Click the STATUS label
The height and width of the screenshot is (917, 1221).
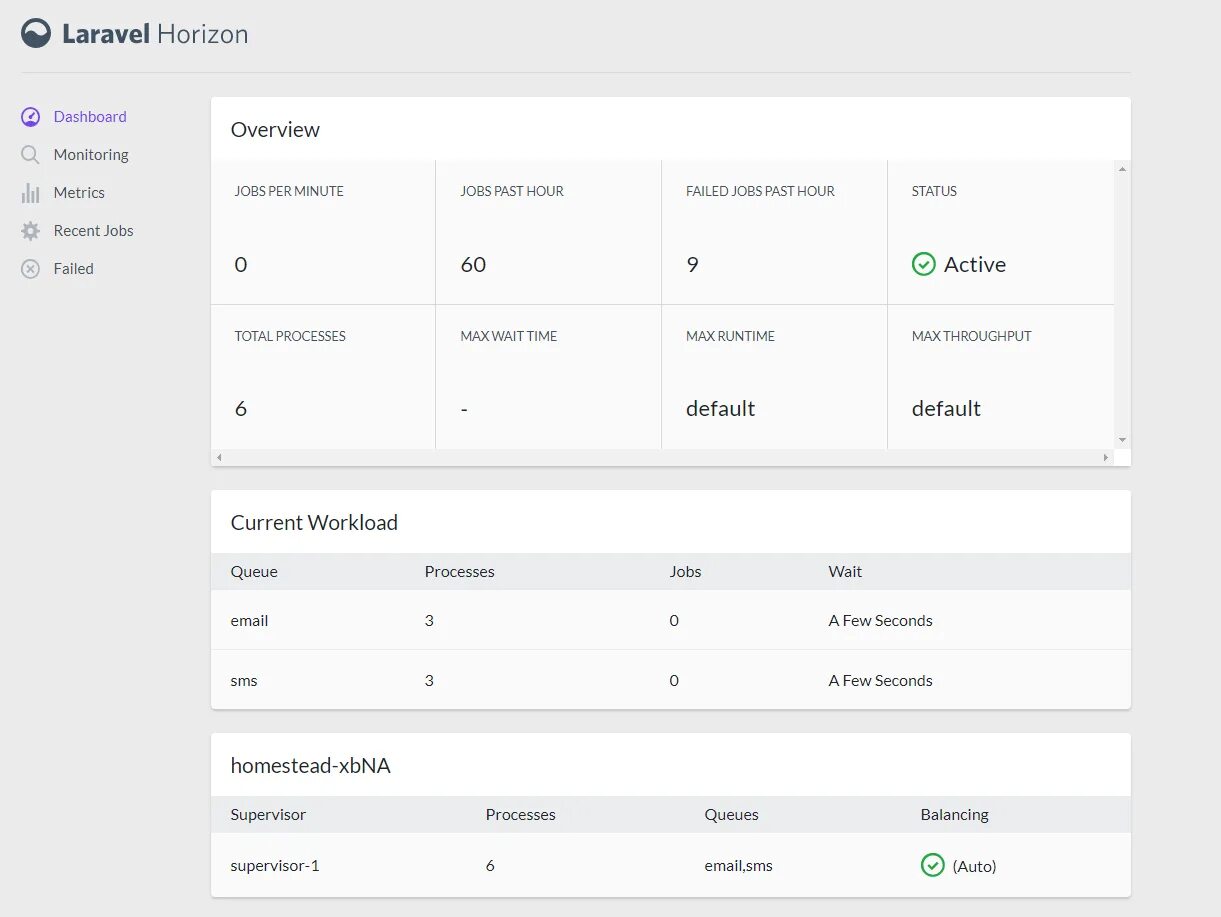[934, 191]
